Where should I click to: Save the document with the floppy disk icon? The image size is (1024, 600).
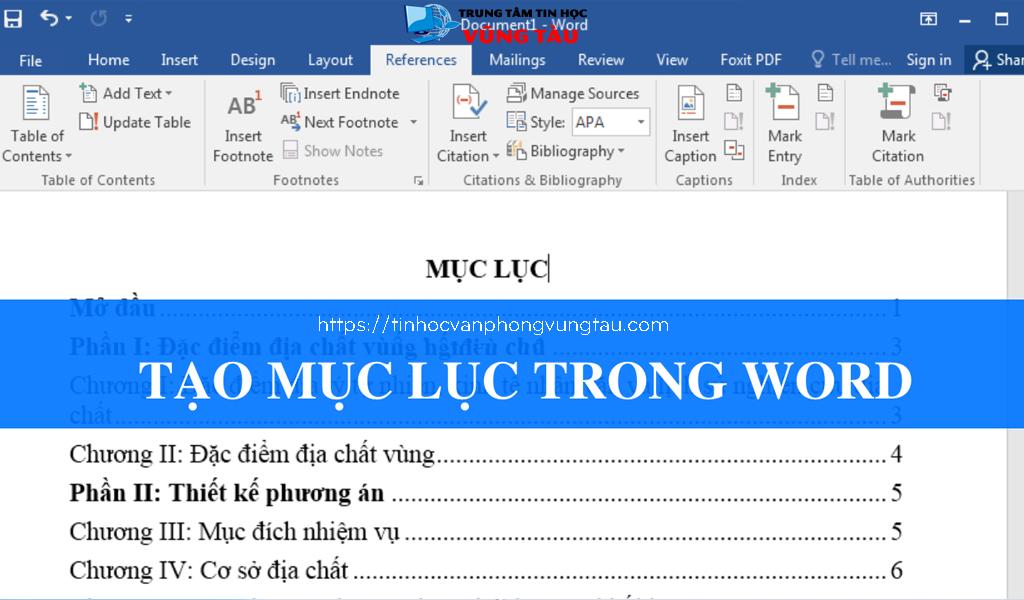(12, 18)
